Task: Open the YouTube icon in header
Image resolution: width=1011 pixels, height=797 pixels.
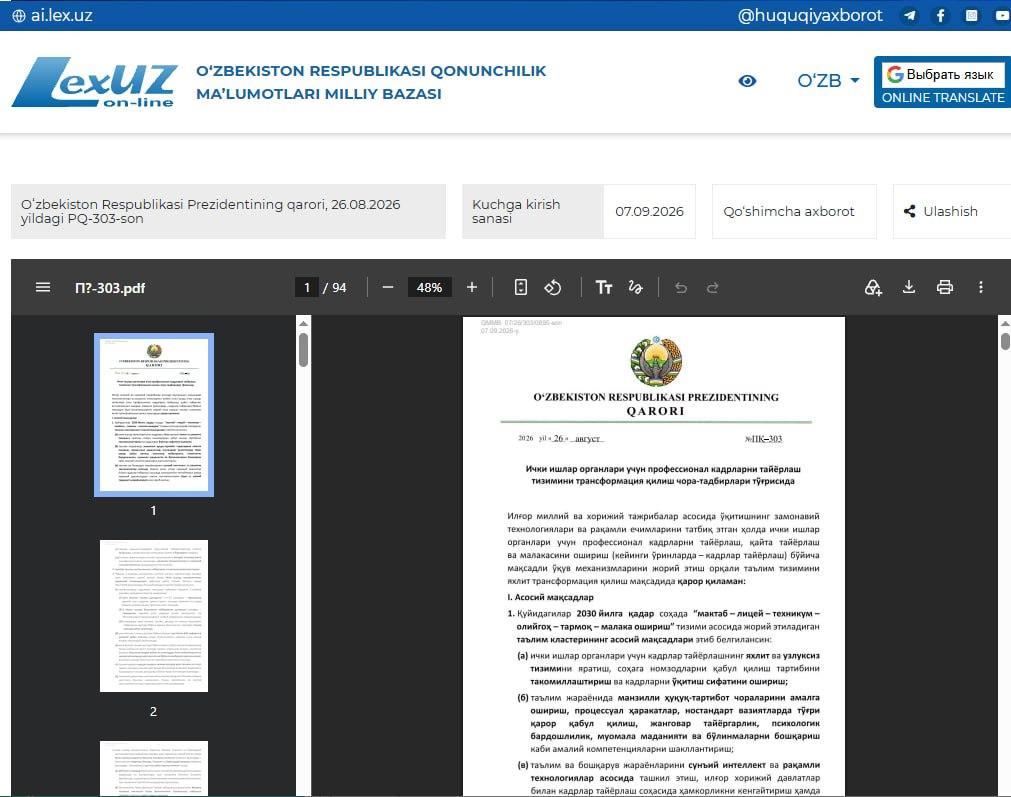Action: pyautogui.click(x=1003, y=15)
